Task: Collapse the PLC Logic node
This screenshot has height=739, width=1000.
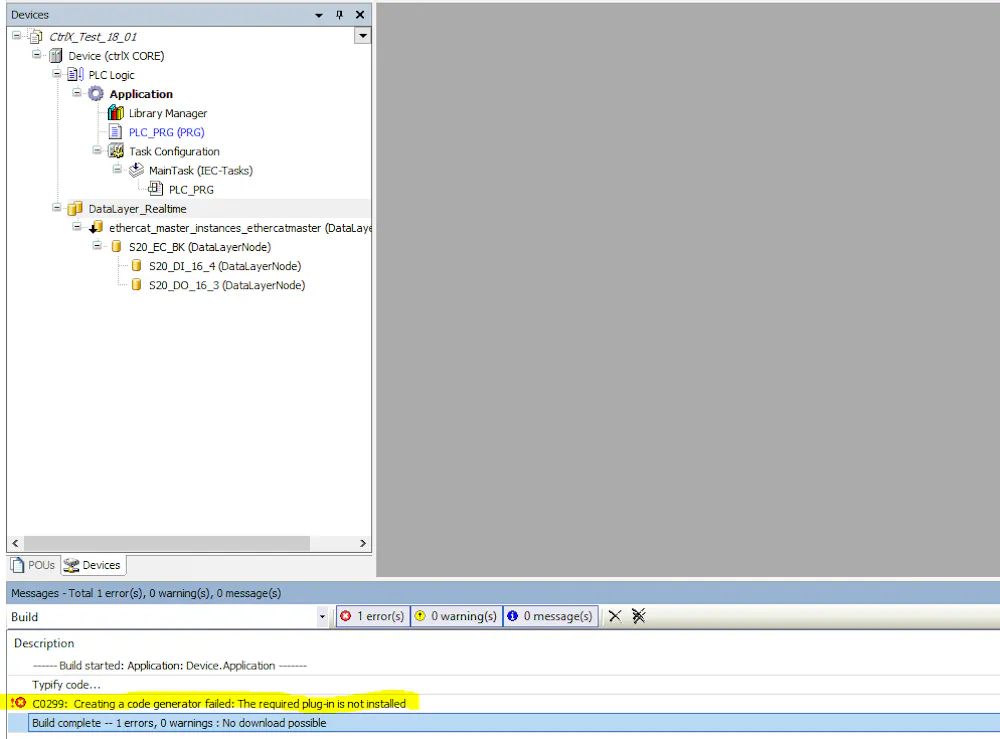Action: point(56,74)
